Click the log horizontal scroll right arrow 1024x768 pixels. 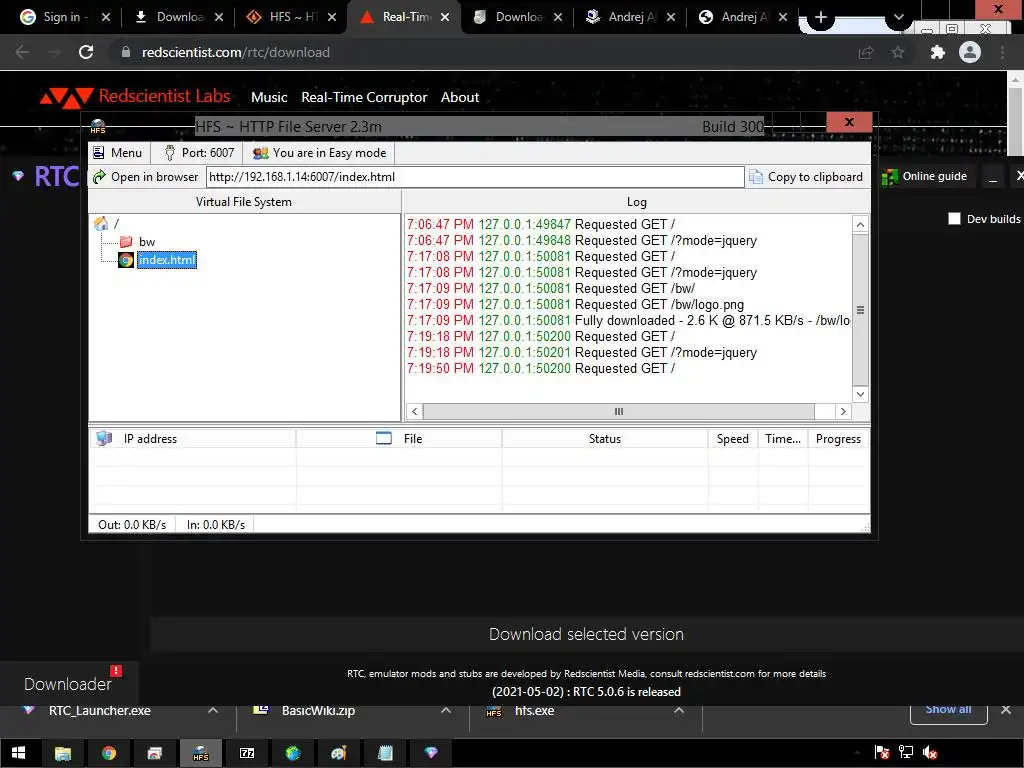coord(843,411)
